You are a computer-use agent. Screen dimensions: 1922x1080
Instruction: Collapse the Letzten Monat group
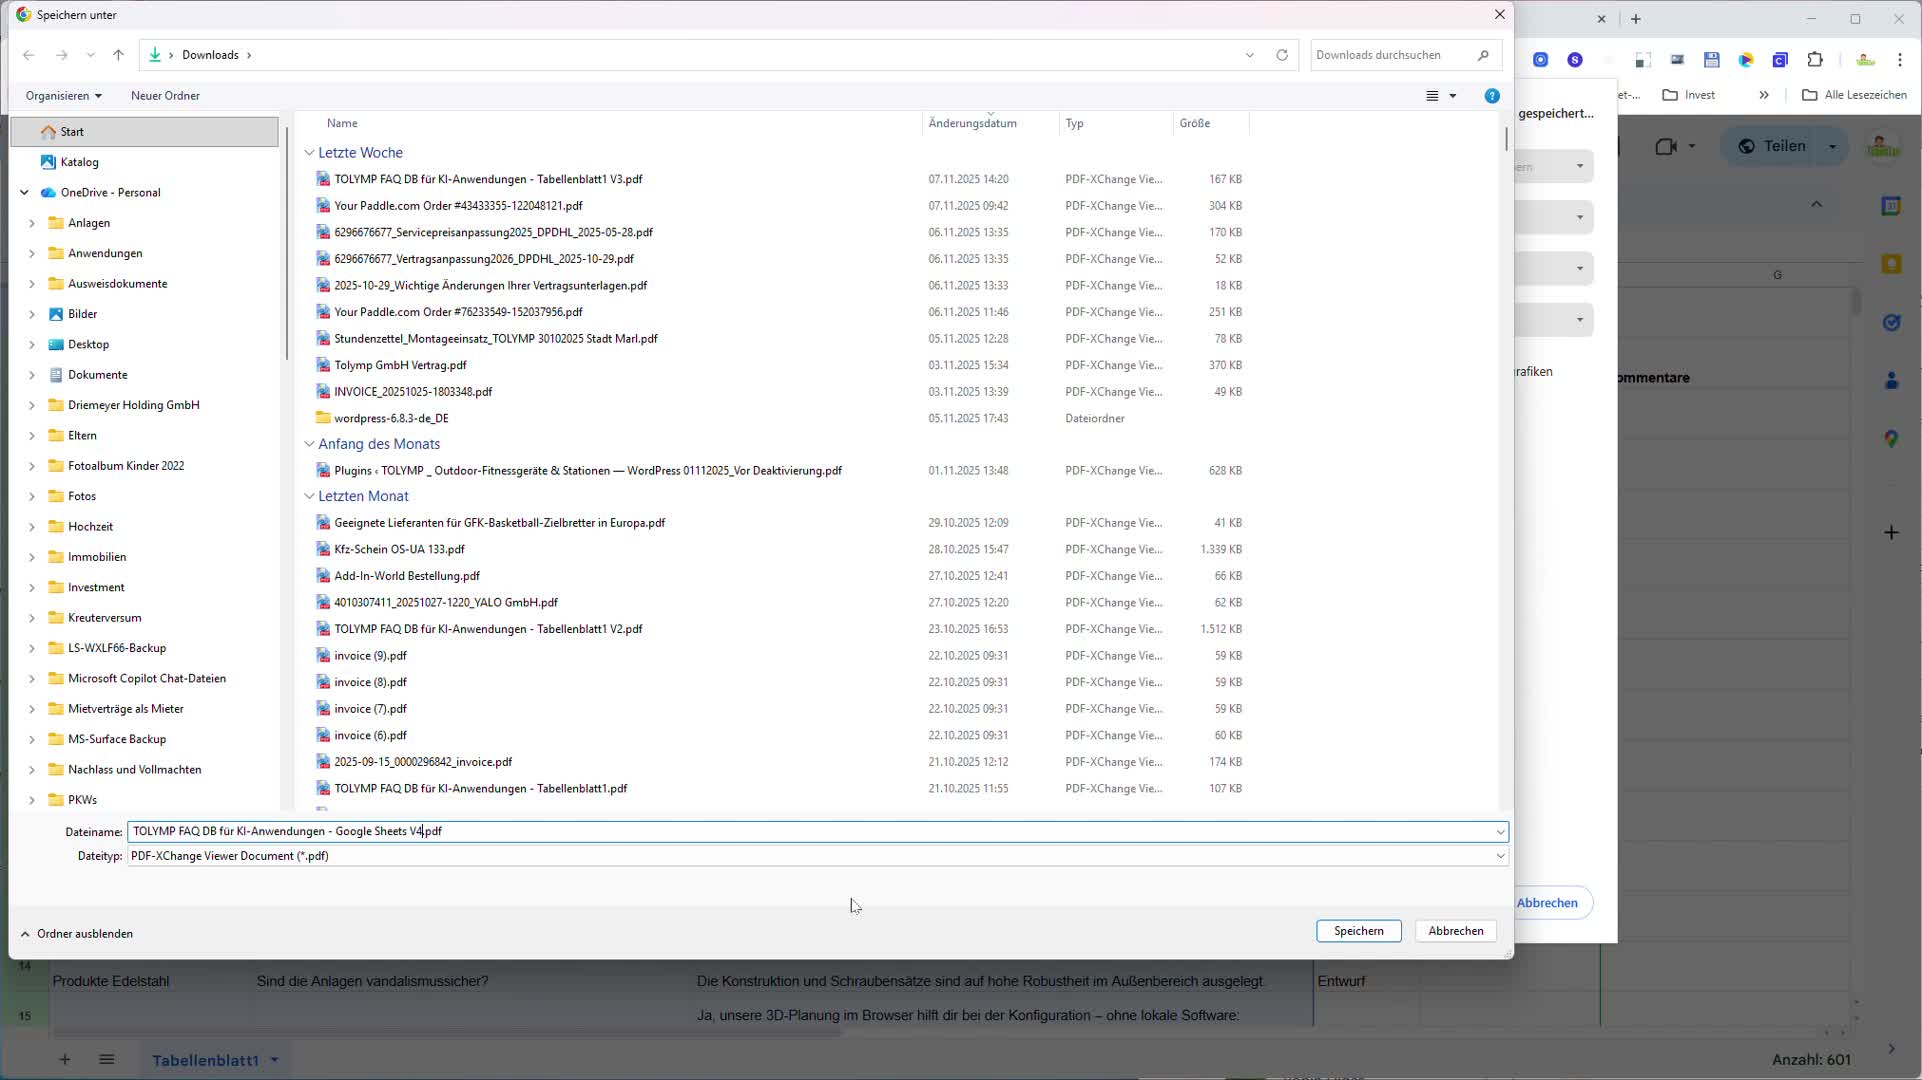[309, 496]
